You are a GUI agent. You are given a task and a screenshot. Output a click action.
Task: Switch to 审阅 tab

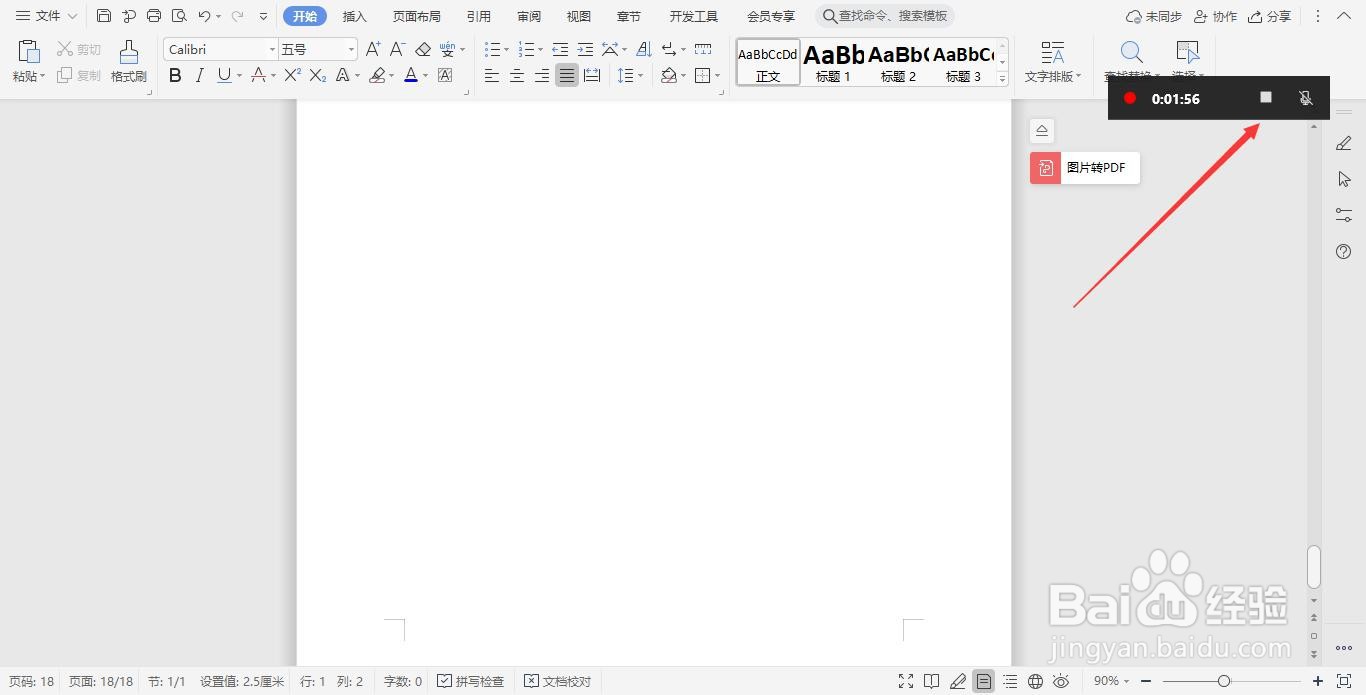(529, 16)
